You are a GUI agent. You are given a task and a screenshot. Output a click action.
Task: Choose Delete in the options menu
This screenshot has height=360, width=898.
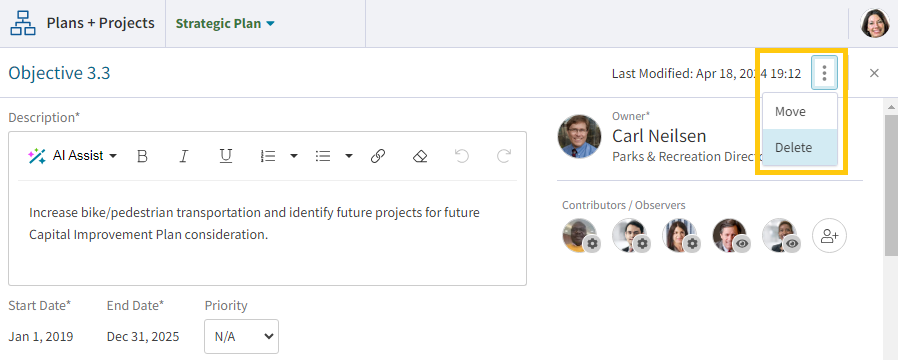[800, 148]
